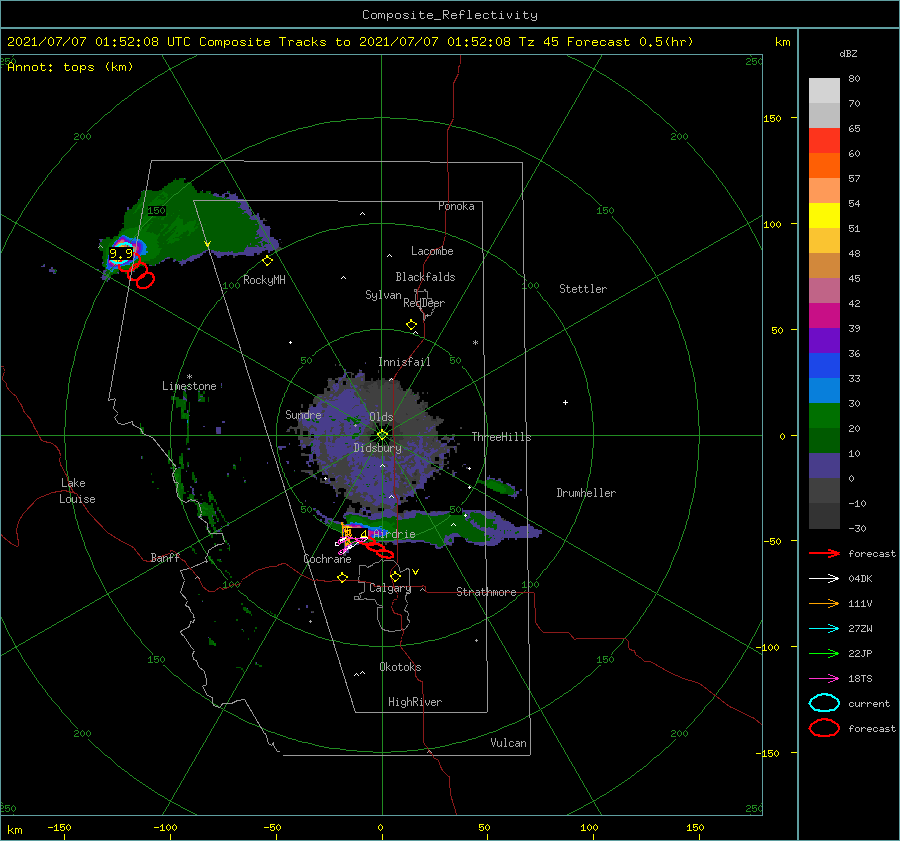The image size is (900, 841).
Task: Click the radar site marker at map center
Action: click(382, 435)
